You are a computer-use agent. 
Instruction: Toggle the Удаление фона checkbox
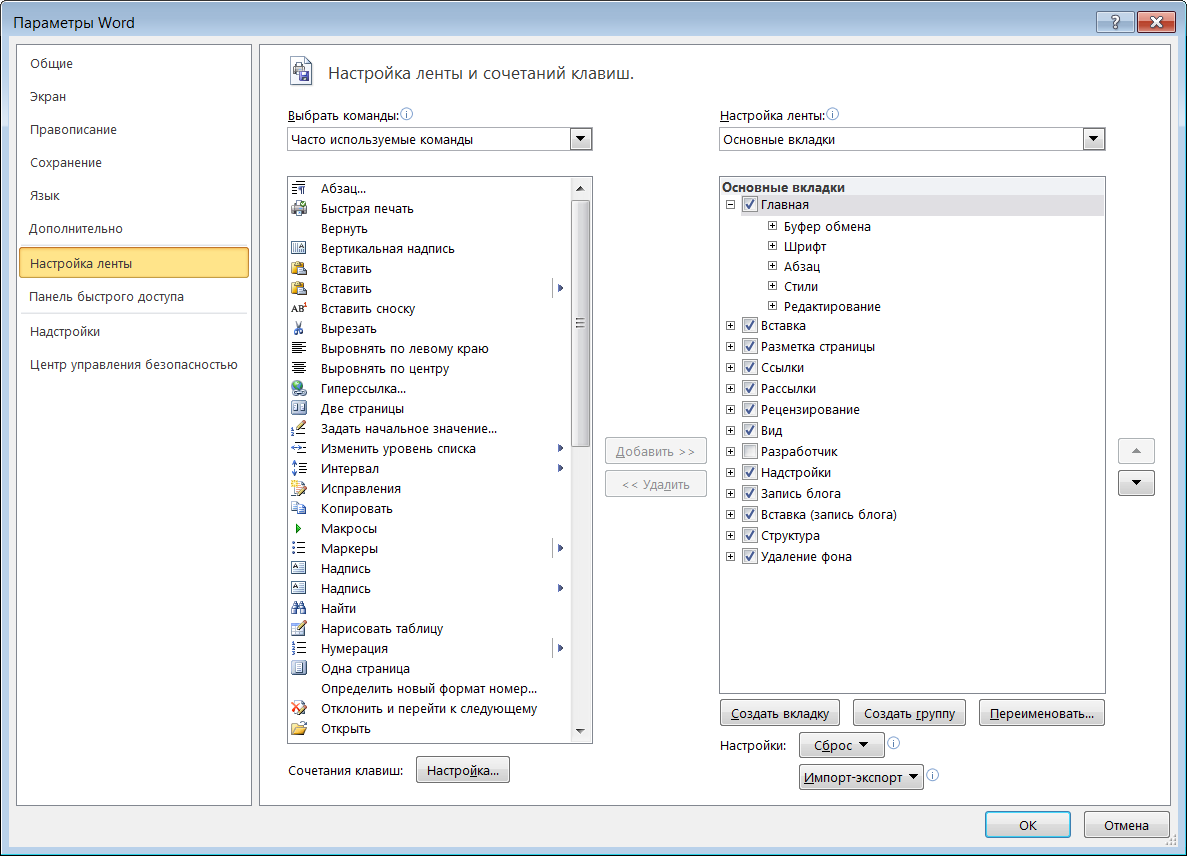tap(749, 556)
